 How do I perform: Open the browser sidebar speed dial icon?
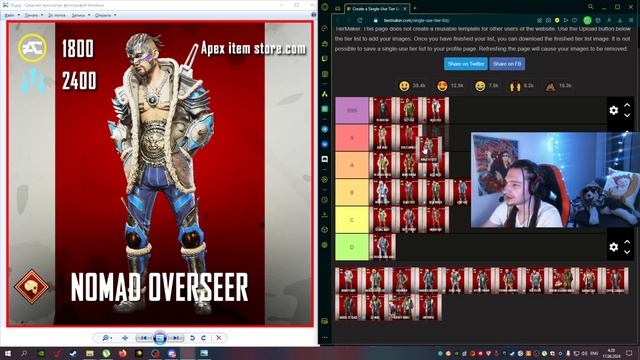[325, 29]
